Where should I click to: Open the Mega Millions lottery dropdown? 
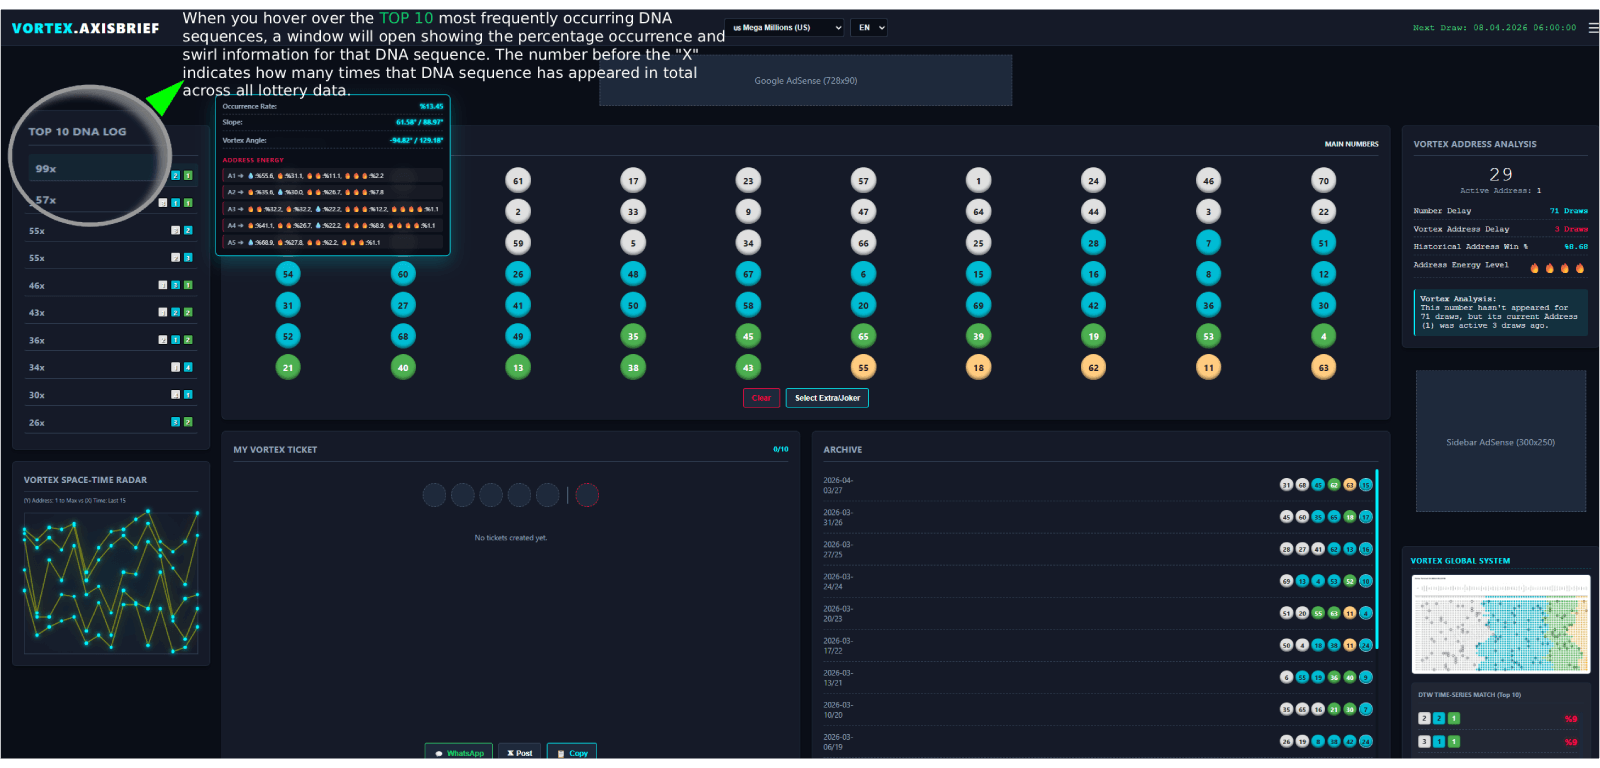coord(786,28)
